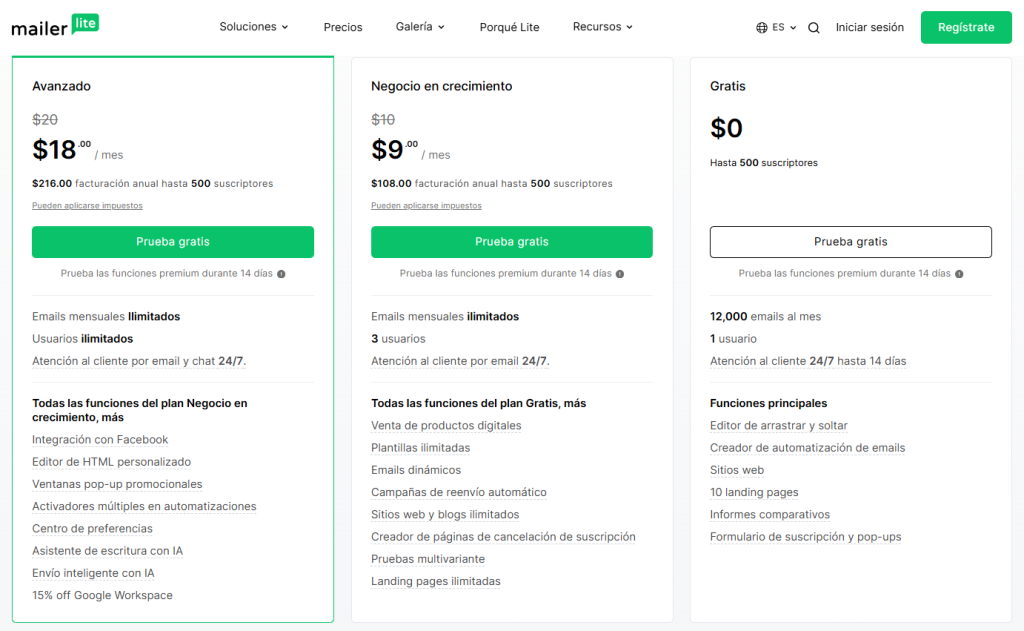The image size is (1024, 631).
Task: Start the Avanzado plan free trial
Action: 172,241
